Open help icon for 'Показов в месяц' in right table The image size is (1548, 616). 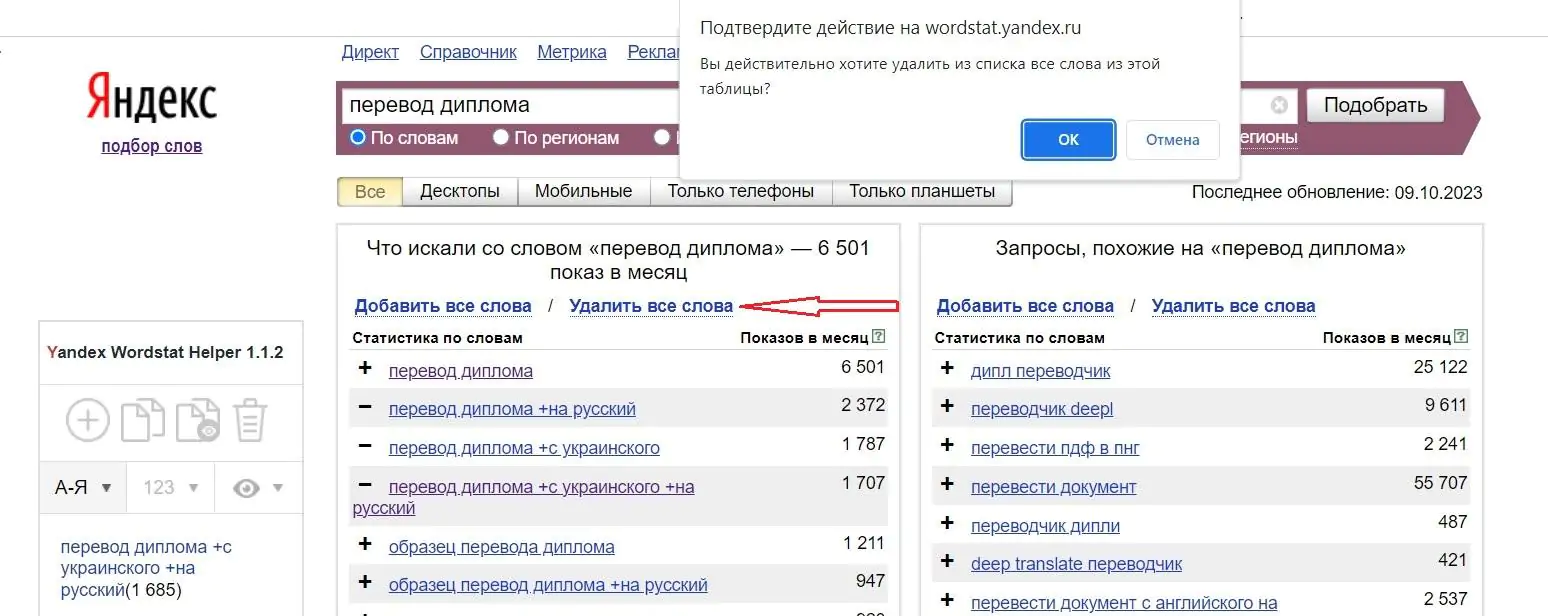click(1461, 337)
